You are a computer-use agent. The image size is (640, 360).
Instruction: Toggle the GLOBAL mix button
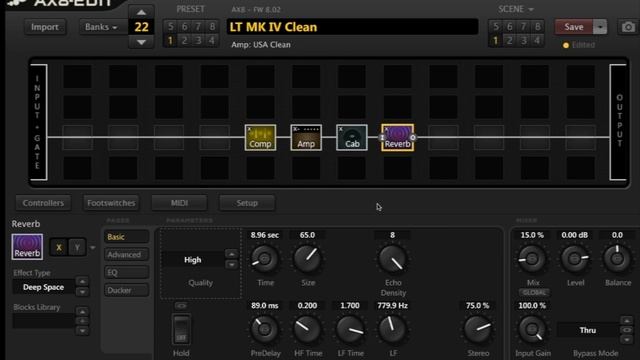click(x=534, y=293)
